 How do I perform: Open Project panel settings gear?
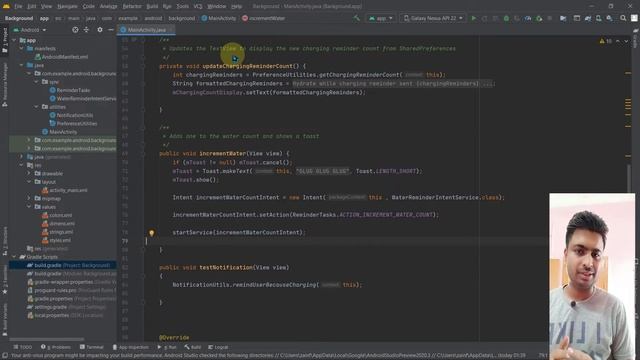tap(100, 30)
